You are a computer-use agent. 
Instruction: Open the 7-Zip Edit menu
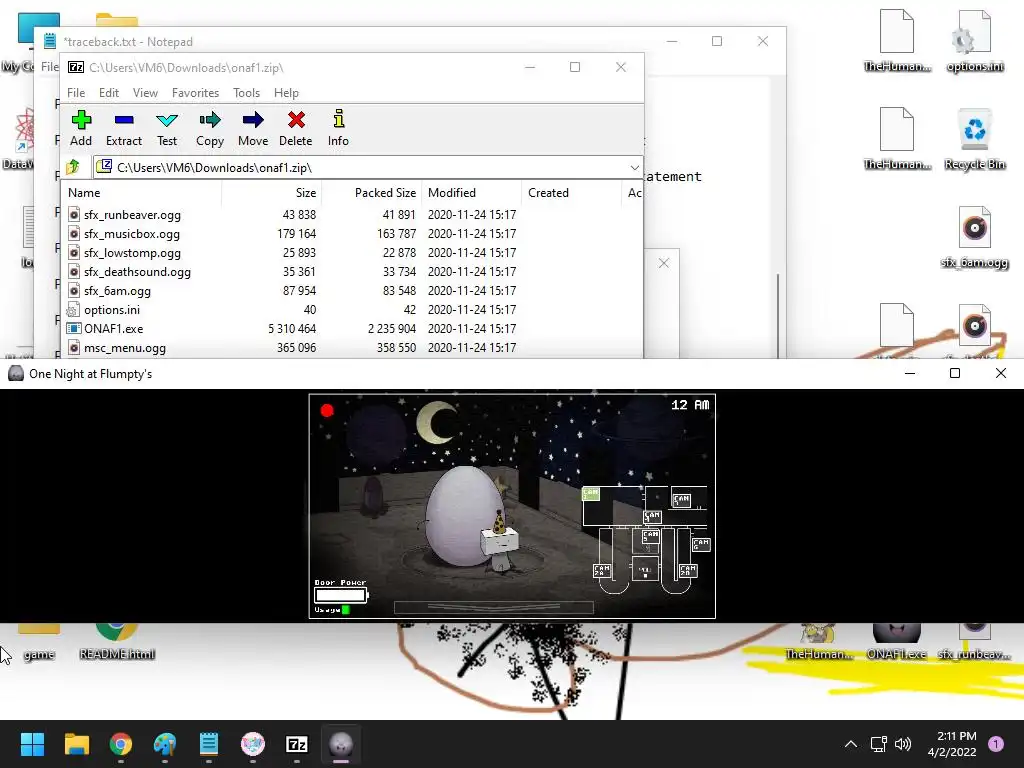pyautogui.click(x=108, y=93)
